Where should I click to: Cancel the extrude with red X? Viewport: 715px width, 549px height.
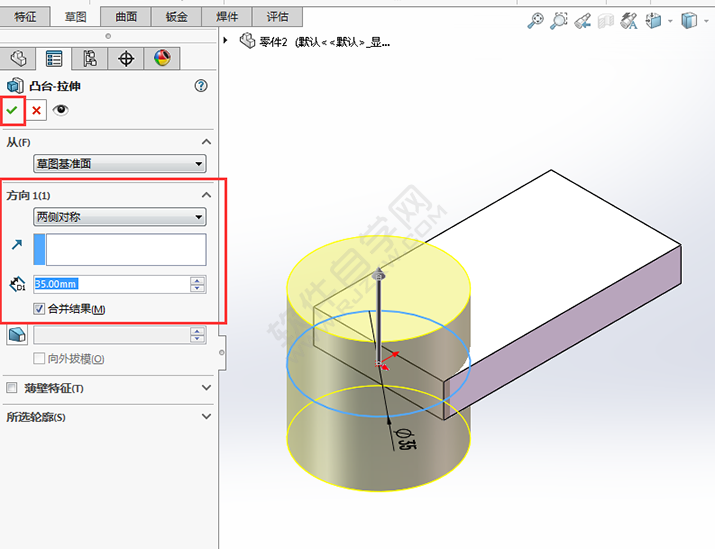(x=36, y=110)
